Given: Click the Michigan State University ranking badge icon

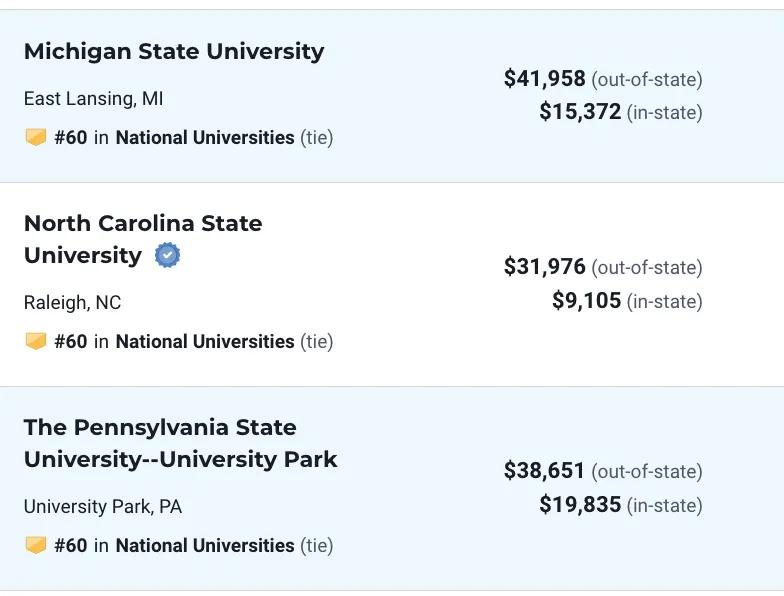Looking at the screenshot, I should click(x=36, y=137).
